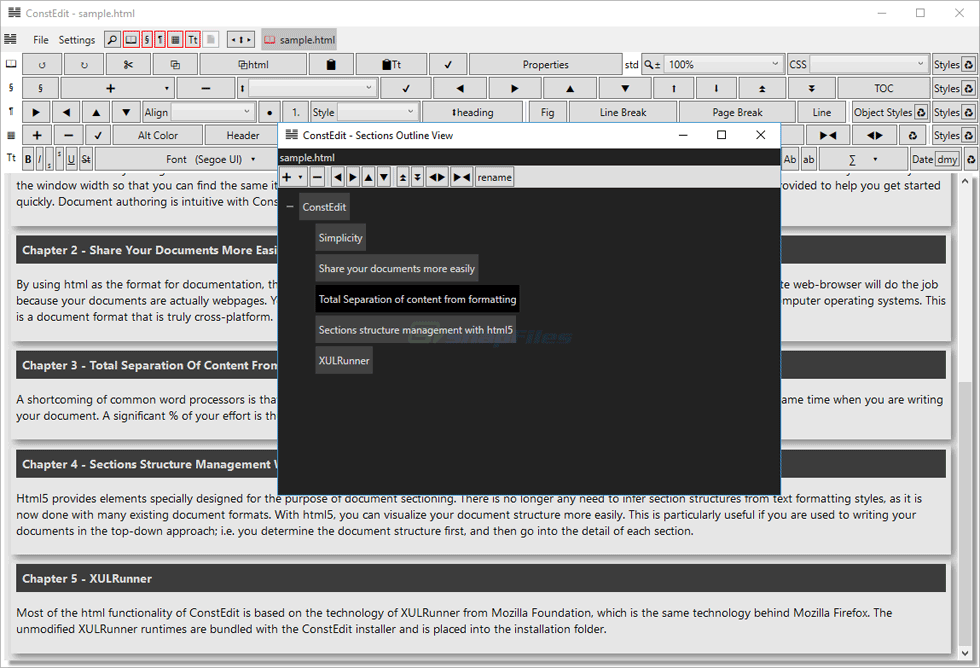Click the remove section minus icon in Outline View
Viewport: 980px width, 668px height.
click(317, 177)
